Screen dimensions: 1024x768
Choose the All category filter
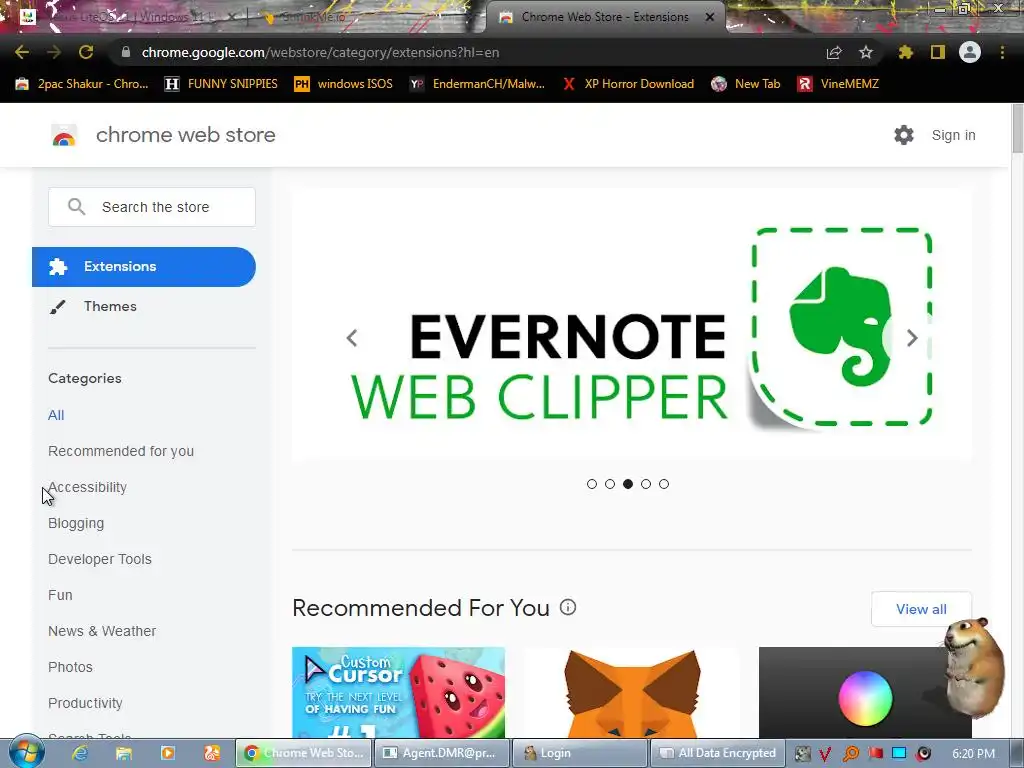tap(56, 415)
